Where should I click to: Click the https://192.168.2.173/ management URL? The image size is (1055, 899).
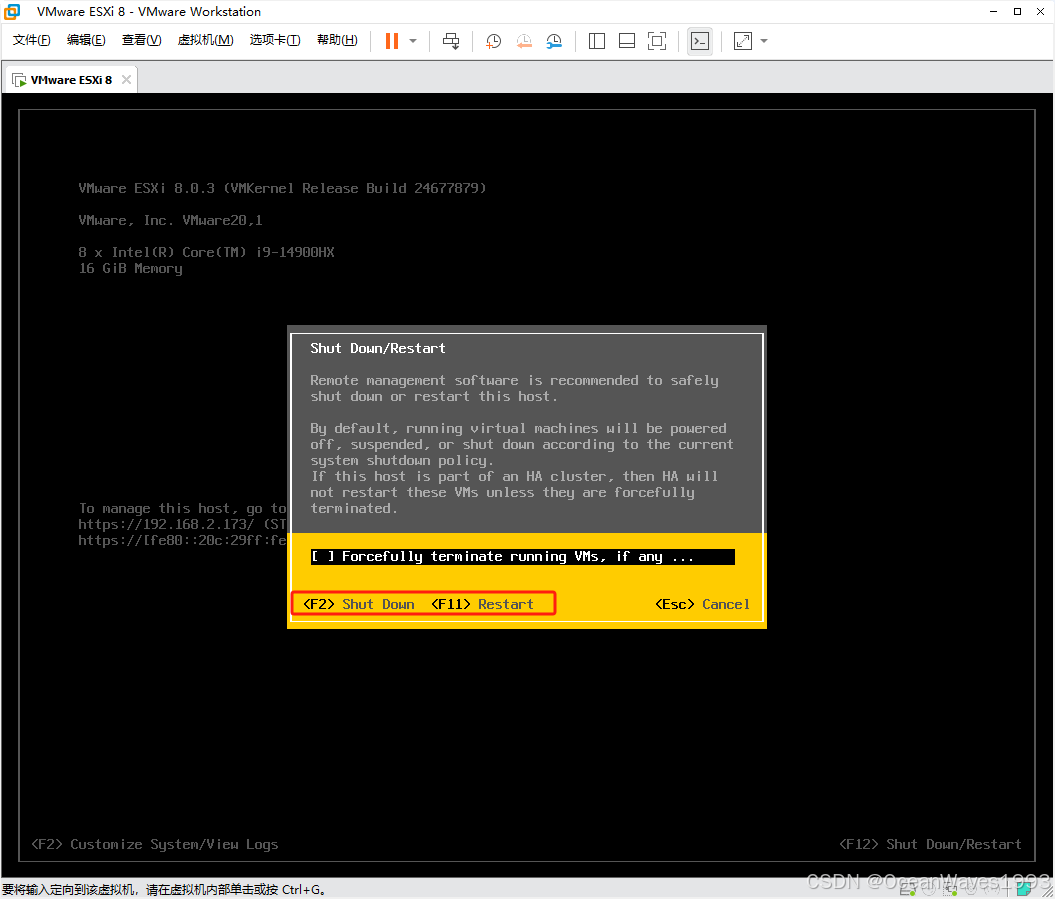166,524
